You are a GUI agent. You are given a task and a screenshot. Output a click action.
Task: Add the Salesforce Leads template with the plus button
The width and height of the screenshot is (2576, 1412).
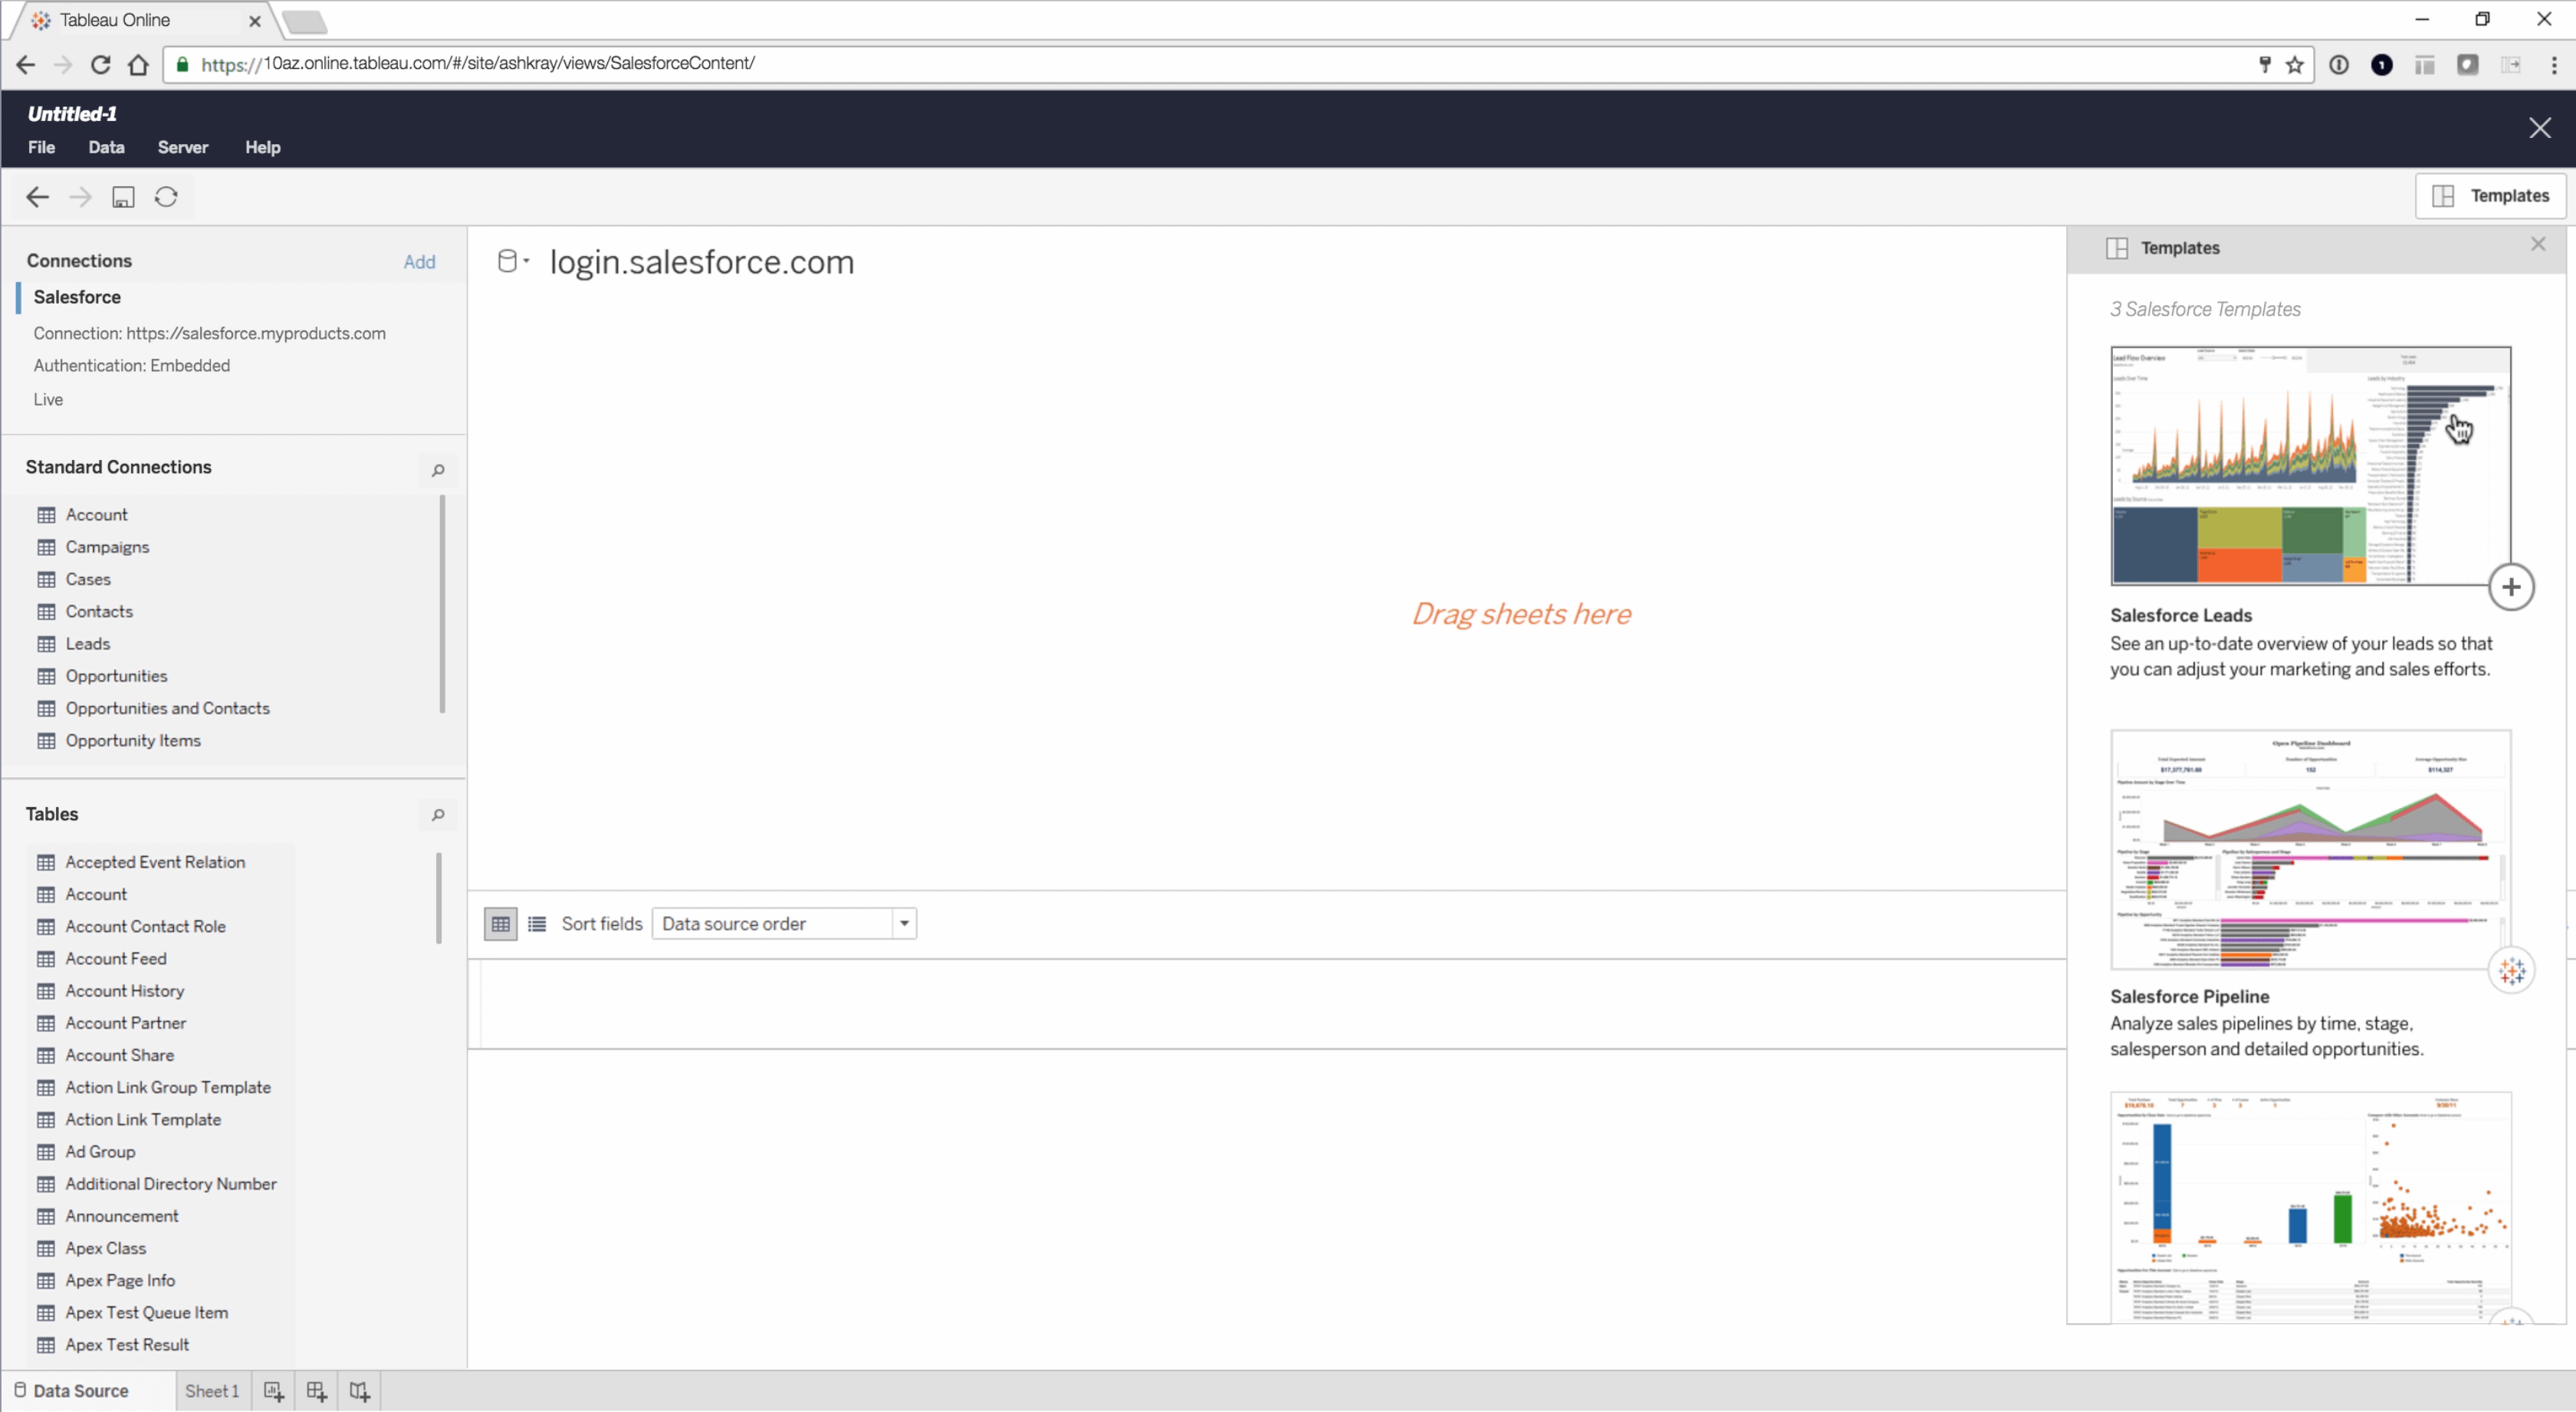click(x=2512, y=586)
